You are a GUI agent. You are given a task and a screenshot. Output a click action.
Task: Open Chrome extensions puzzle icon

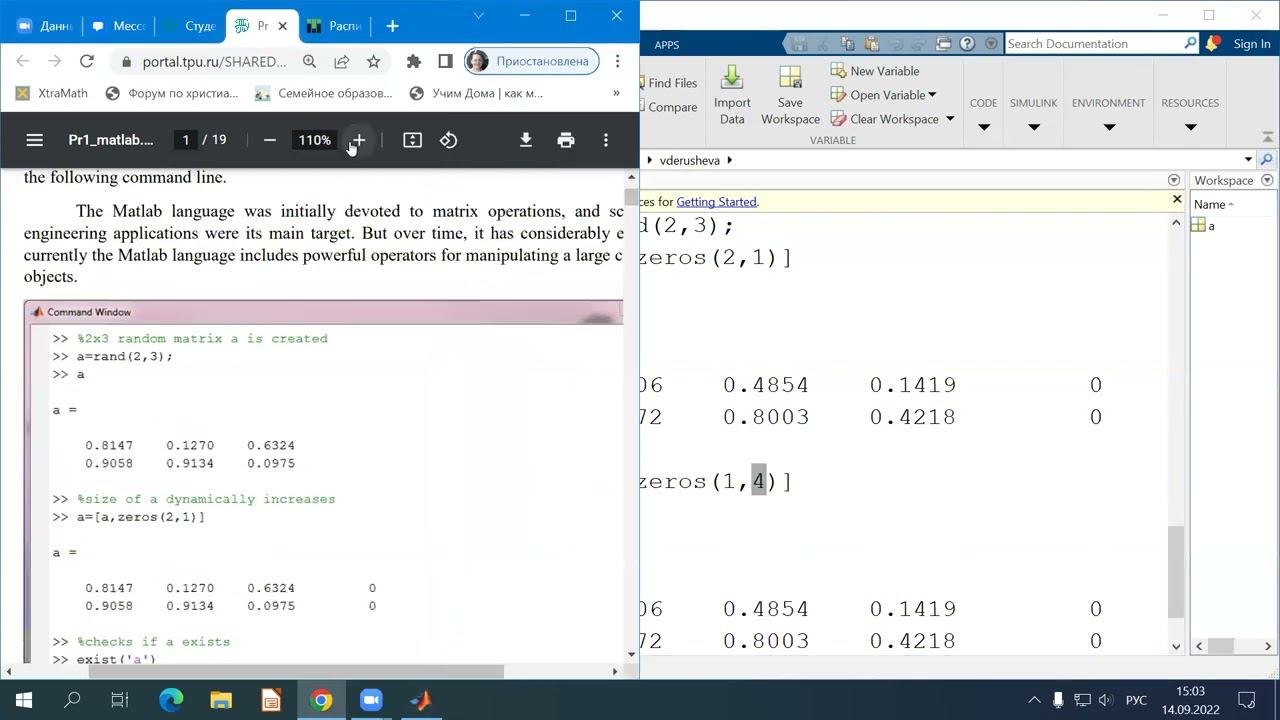click(414, 61)
